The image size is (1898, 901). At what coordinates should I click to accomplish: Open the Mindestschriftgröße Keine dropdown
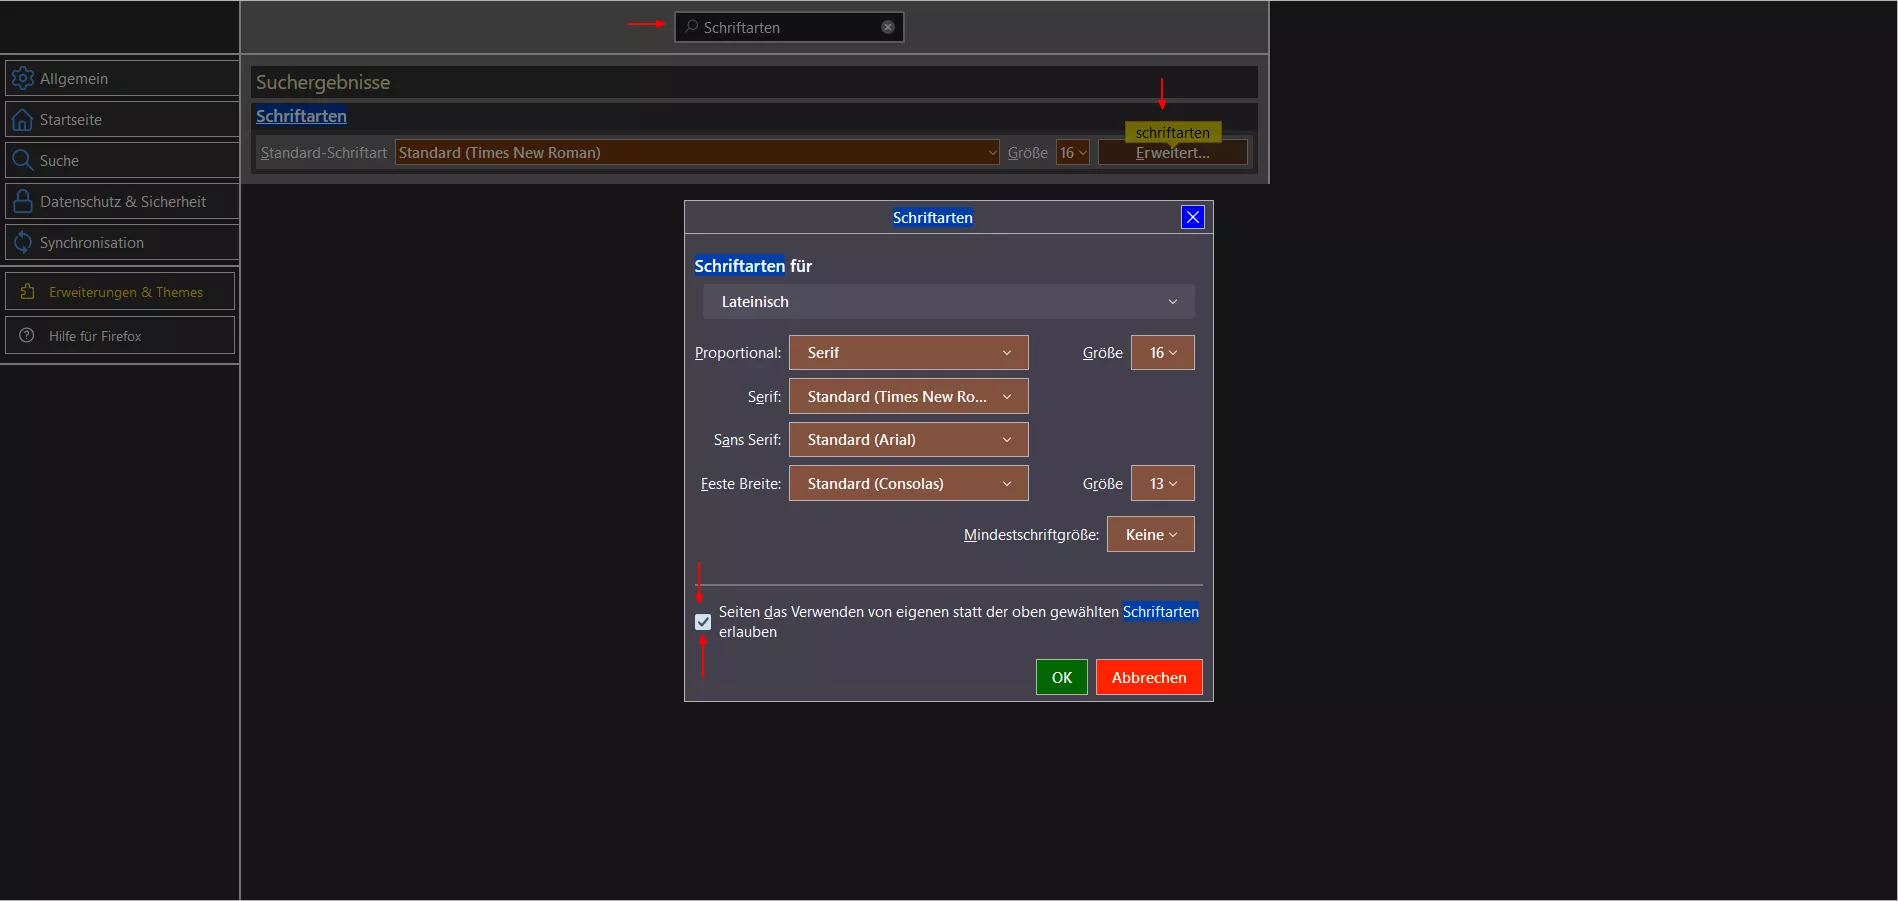point(1150,535)
